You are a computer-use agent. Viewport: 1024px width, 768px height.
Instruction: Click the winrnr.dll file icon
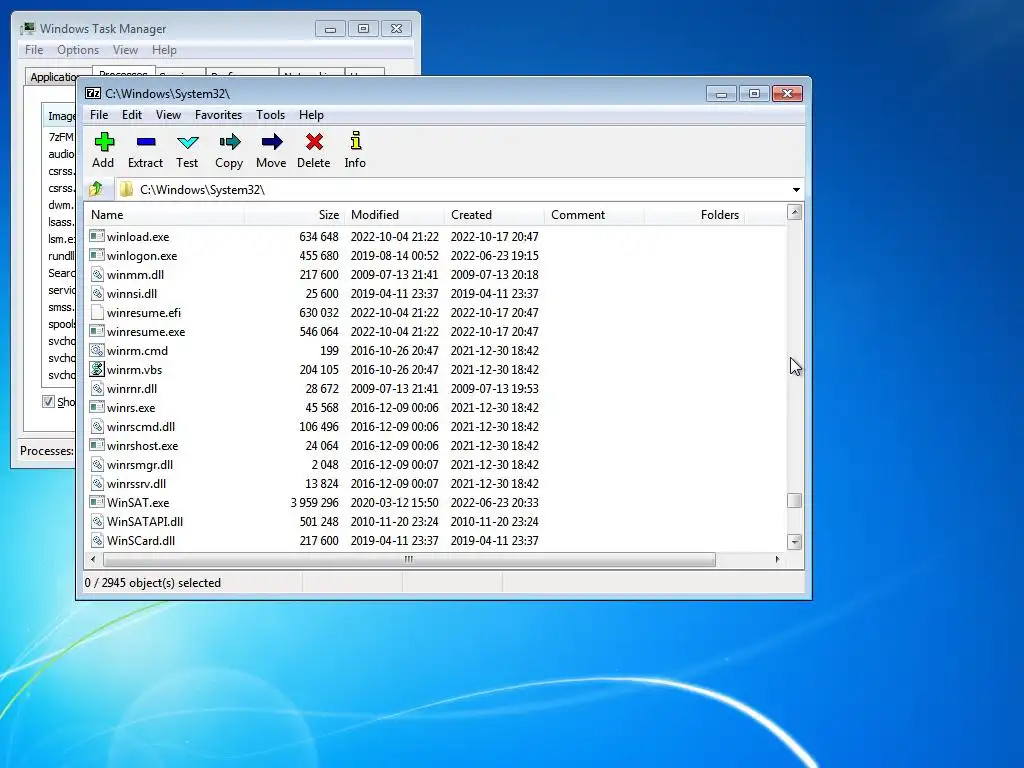[97, 388]
